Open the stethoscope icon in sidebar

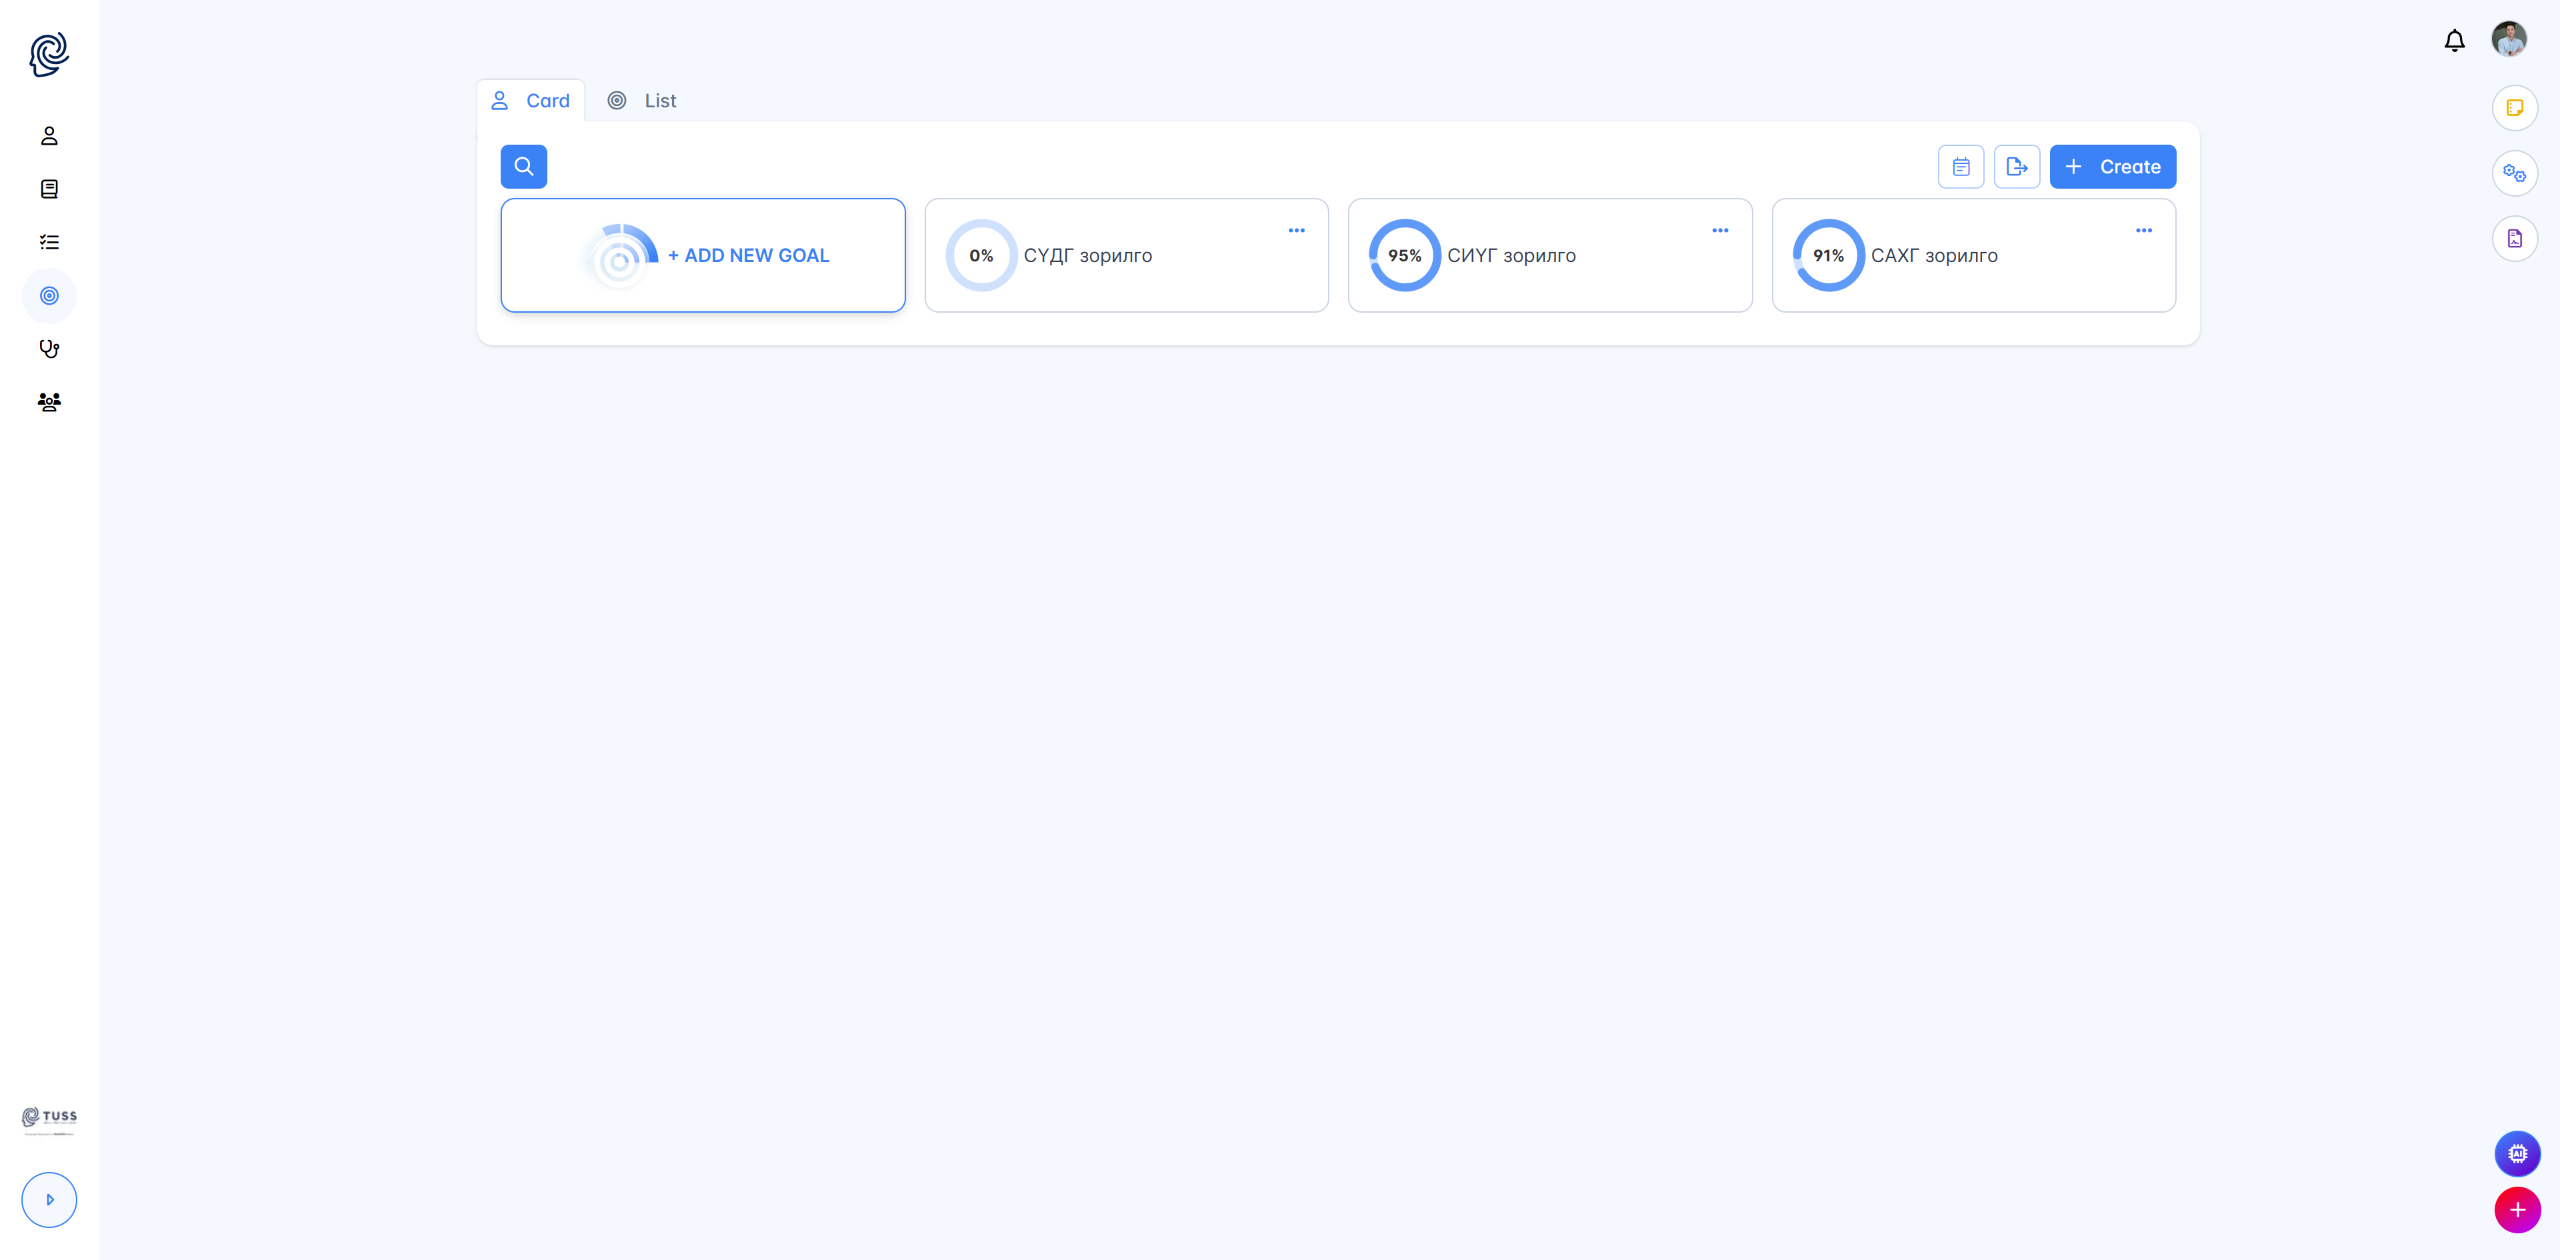pos(49,349)
